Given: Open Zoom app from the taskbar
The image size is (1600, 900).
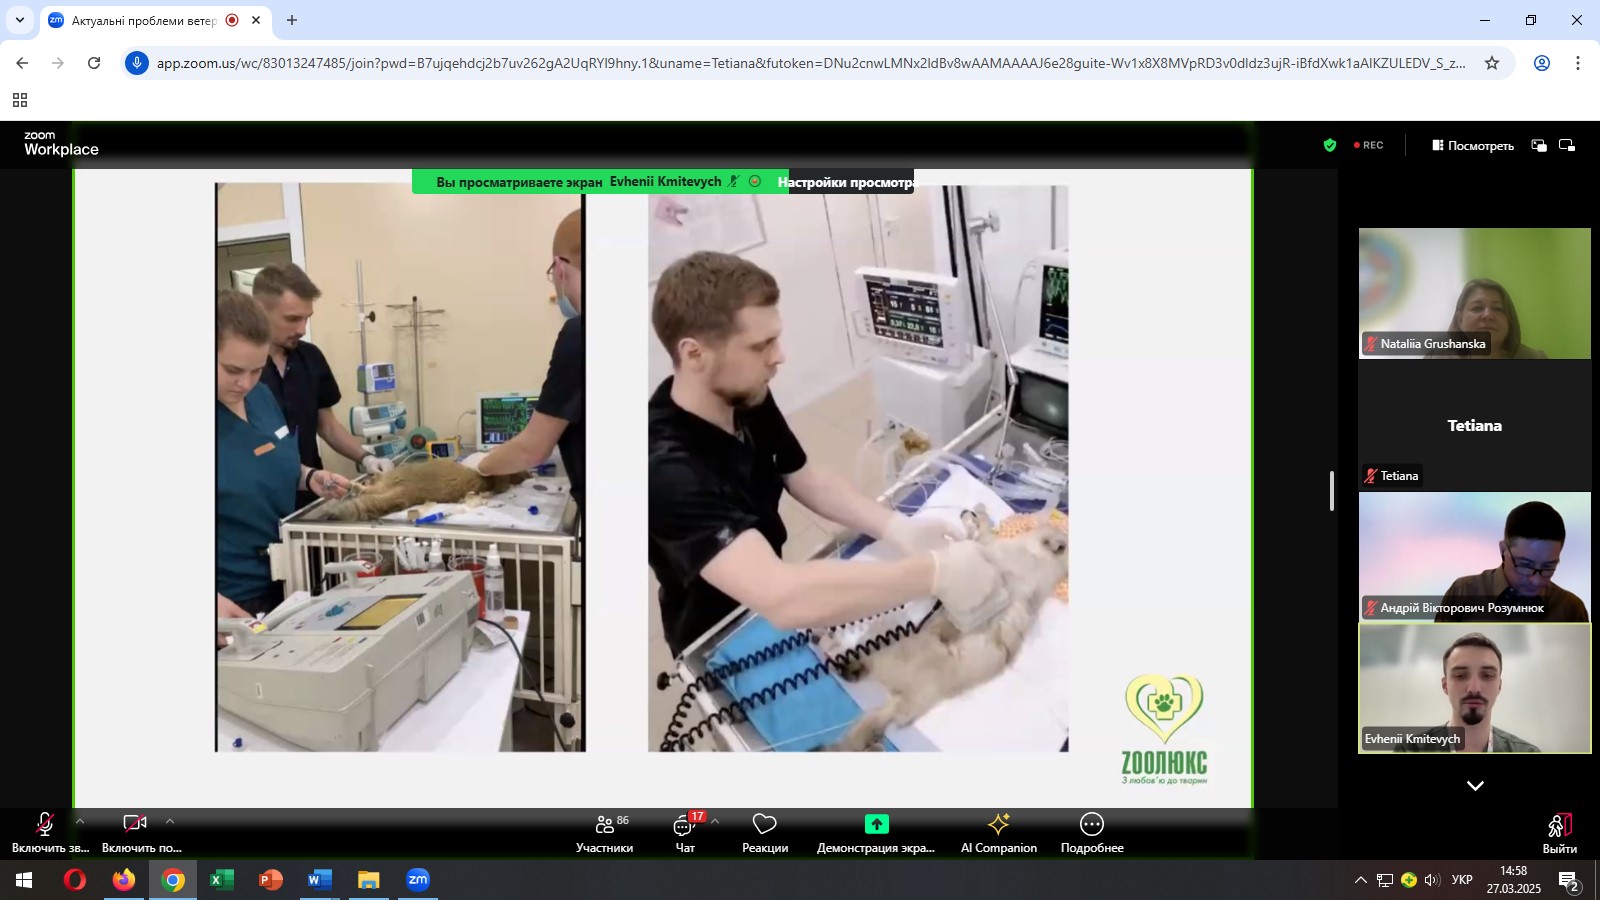Looking at the screenshot, I should (x=418, y=880).
